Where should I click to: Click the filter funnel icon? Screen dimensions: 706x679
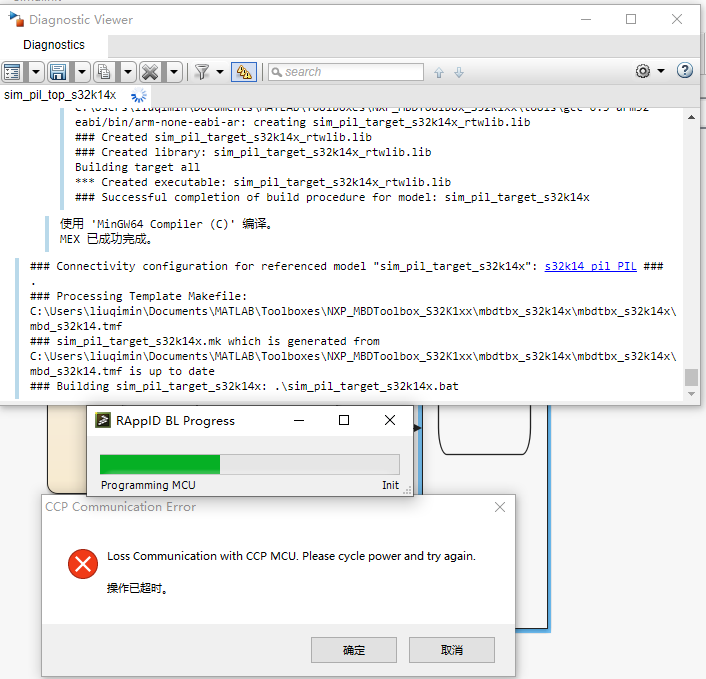pos(202,72)
